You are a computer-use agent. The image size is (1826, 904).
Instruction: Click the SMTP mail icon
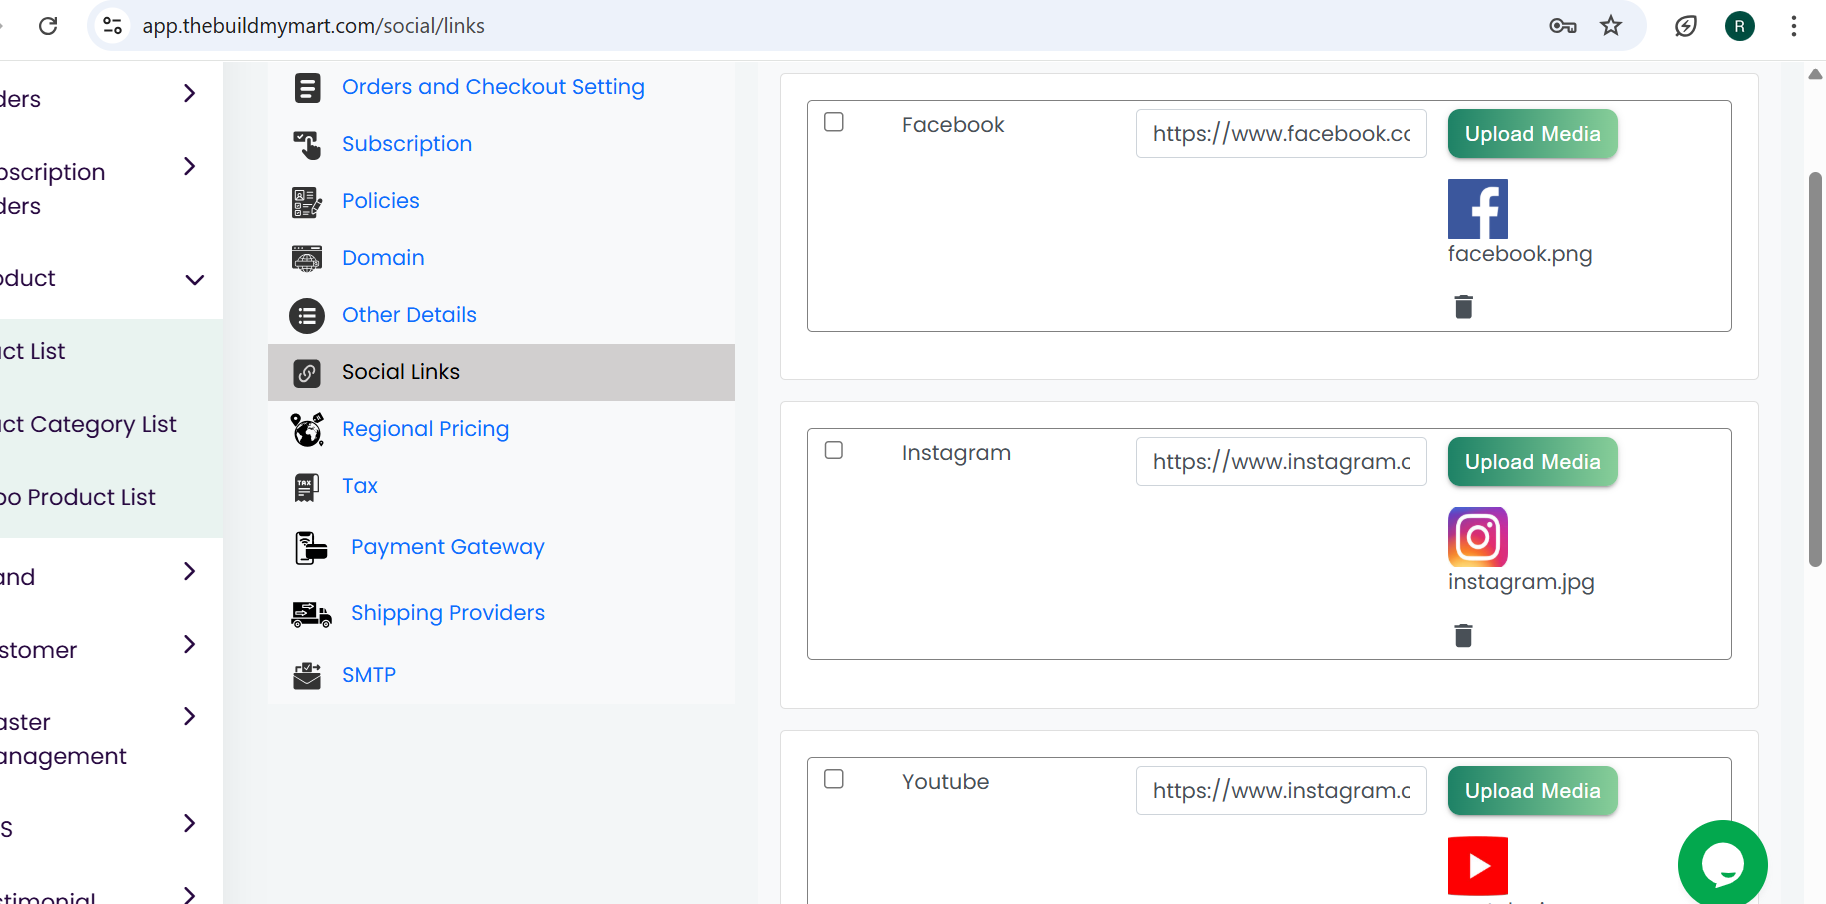tap(307, 676)
